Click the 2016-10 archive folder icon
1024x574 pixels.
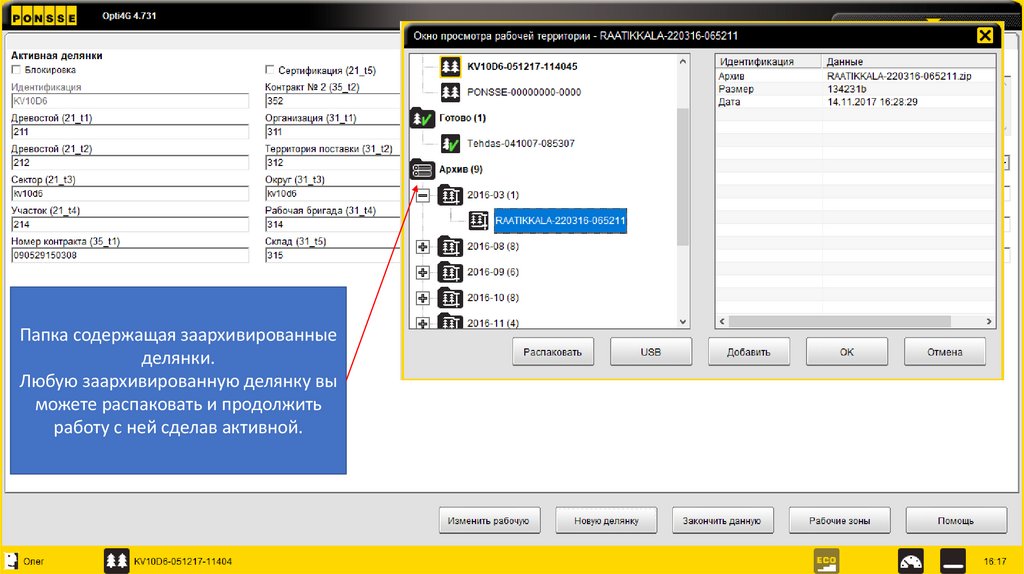pos(450,298)
